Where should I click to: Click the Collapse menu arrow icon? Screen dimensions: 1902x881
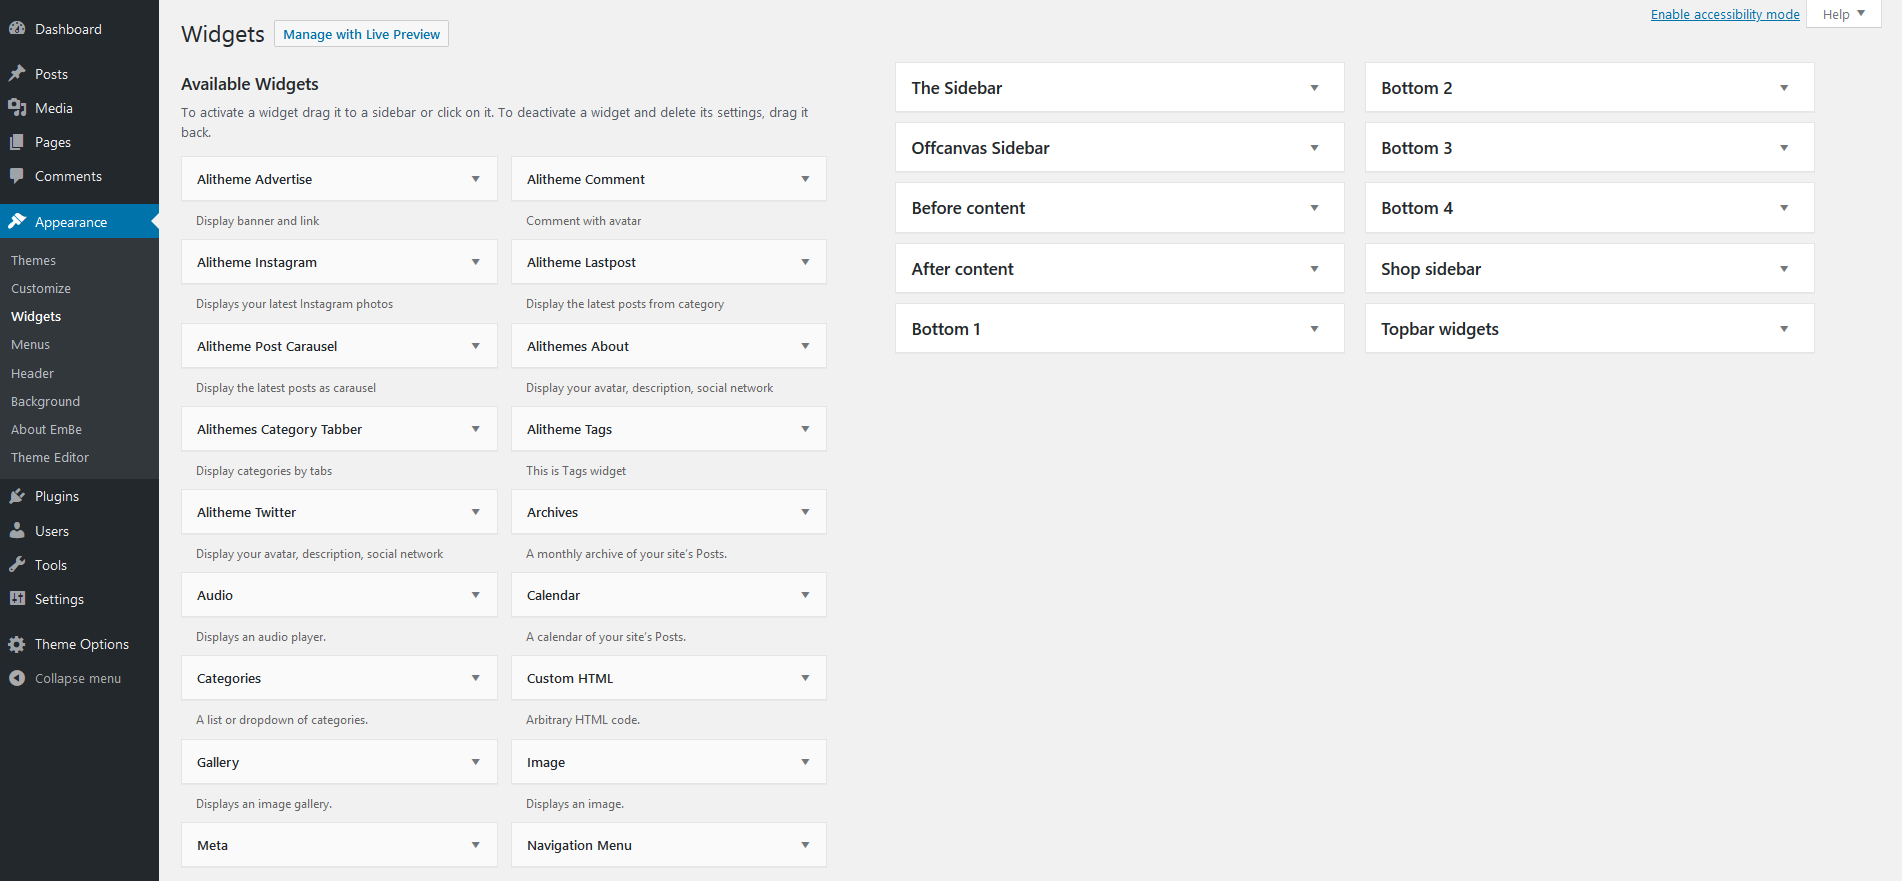pyautogui.click(x=17, y=678)
